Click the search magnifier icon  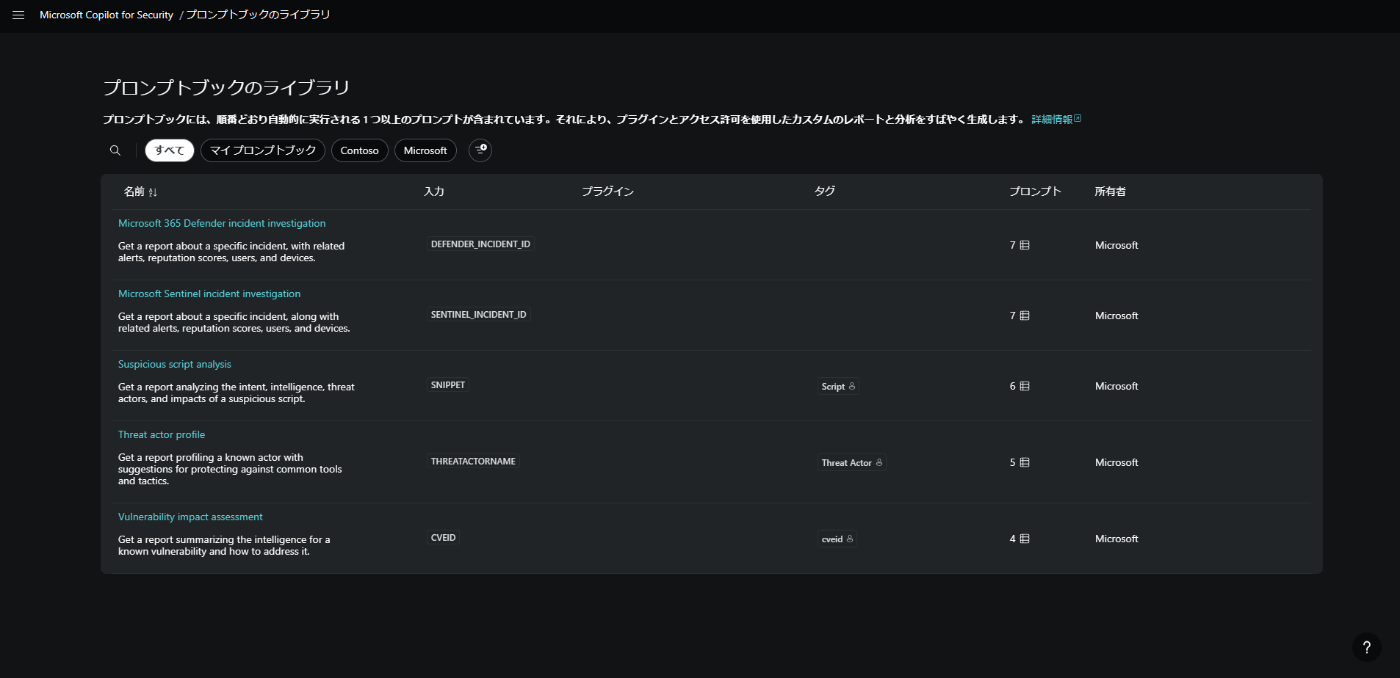[115, 150]
